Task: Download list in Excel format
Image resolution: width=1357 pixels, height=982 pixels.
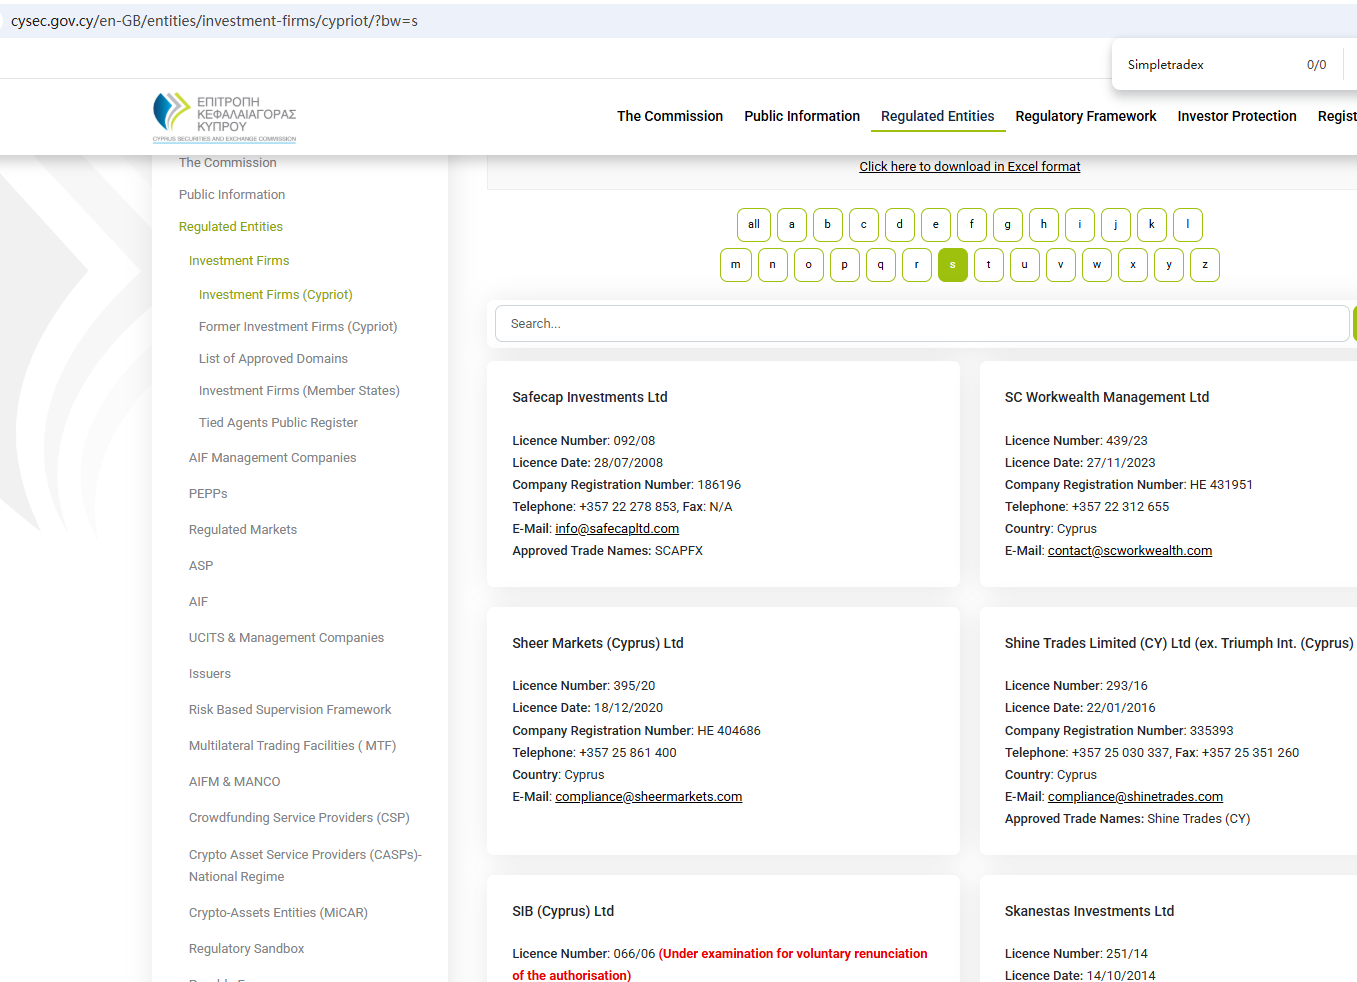Action: tap(969, 167)
